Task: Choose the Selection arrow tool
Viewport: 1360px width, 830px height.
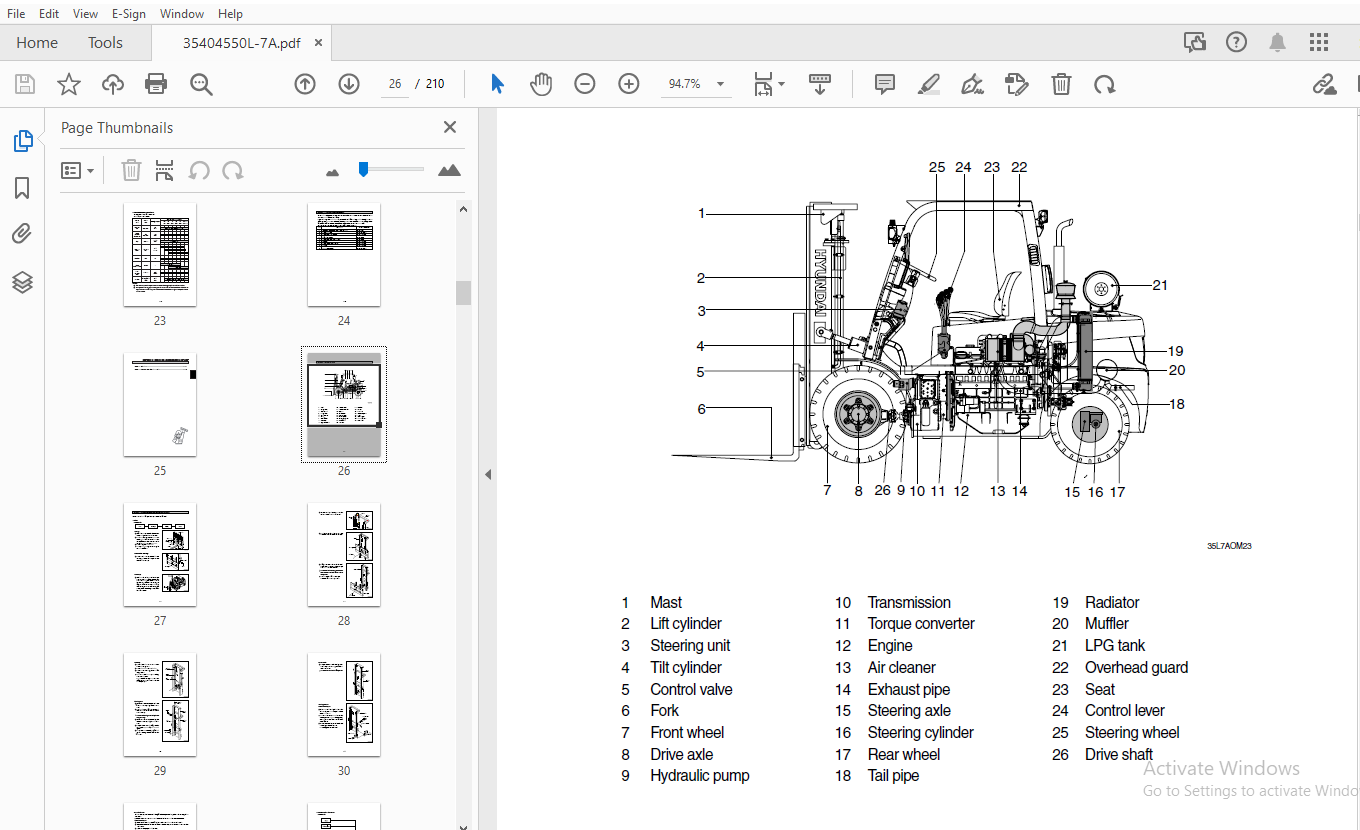Action: (497, 84)
